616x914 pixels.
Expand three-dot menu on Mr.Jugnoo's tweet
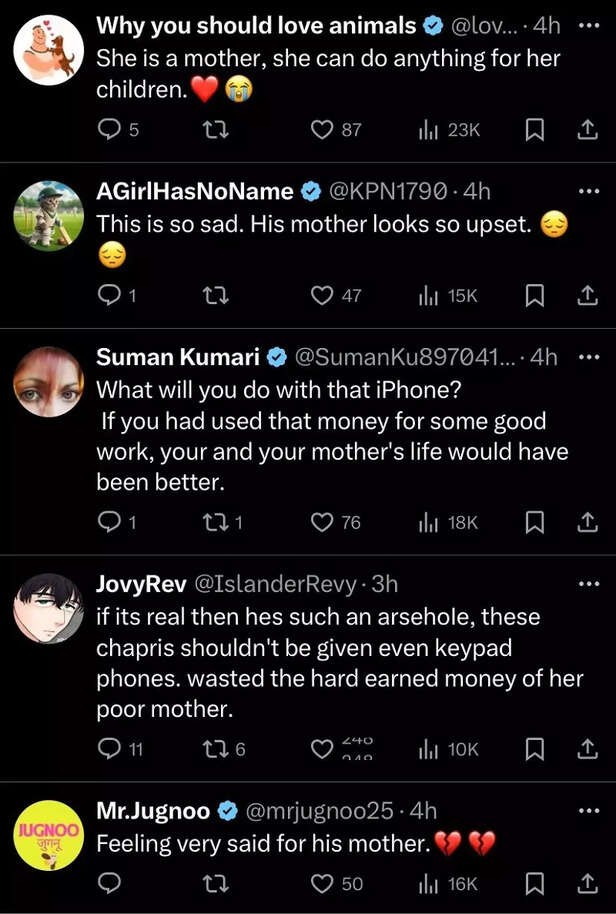[587, 809]
